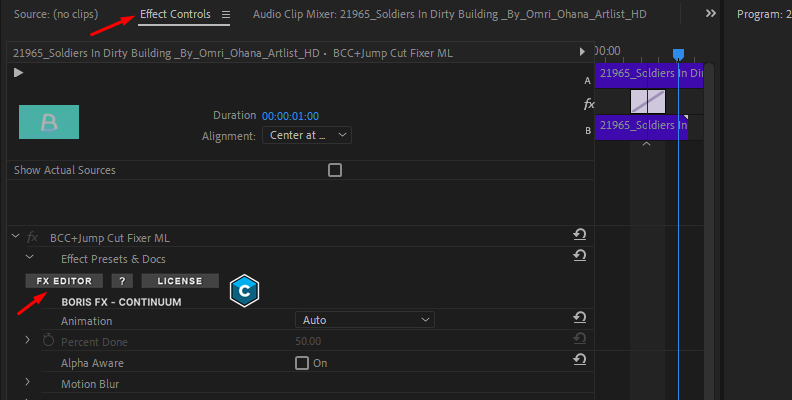
Task: Click the Show Actual Sources label
Action: pos(65,170)
